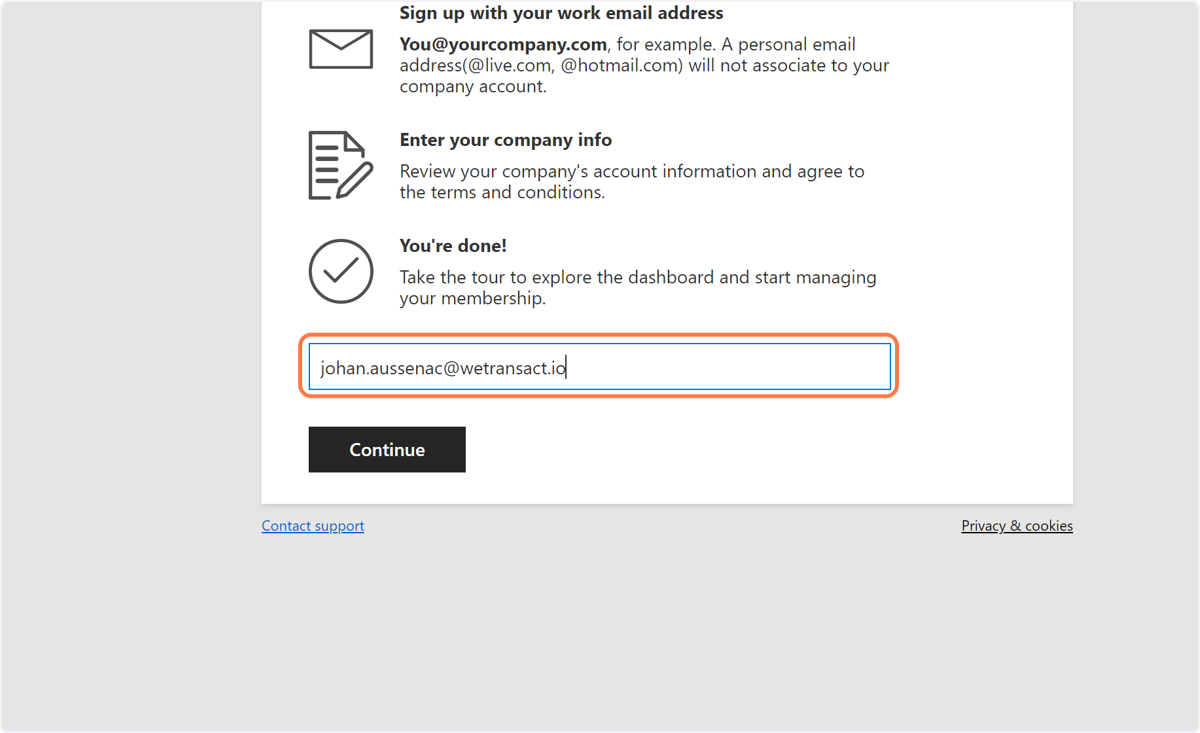
Task: Open the Privacy & cookies link
Action: pos(1017,526)
